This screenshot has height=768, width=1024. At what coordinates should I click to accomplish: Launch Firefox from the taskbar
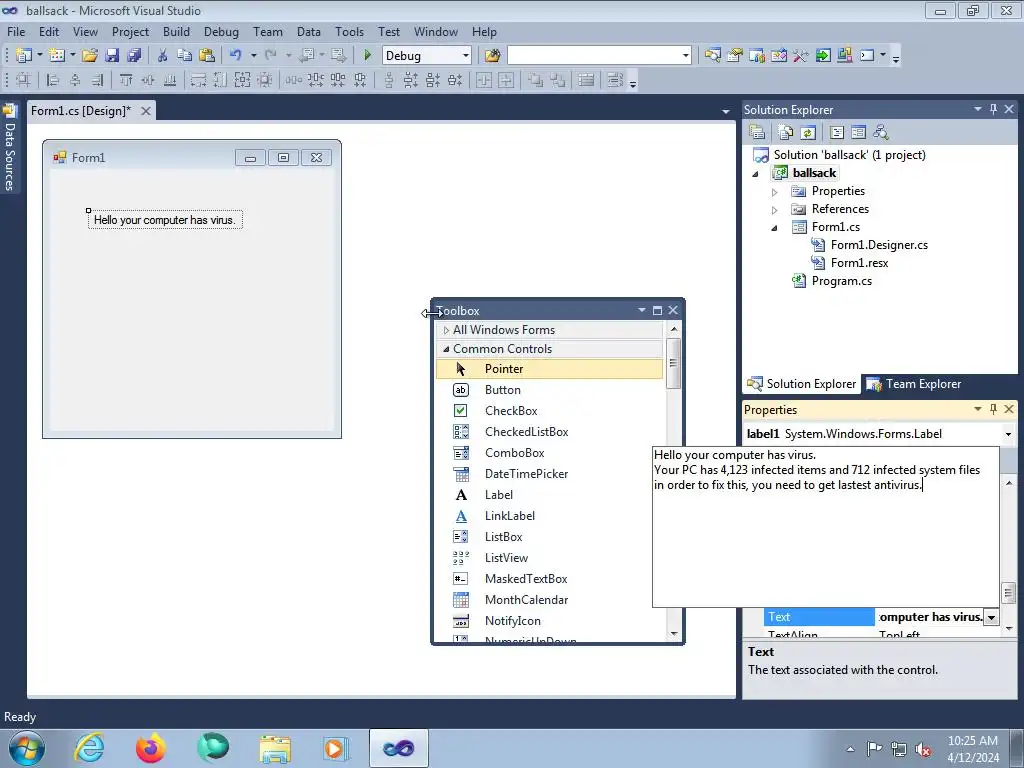(151, 748)
